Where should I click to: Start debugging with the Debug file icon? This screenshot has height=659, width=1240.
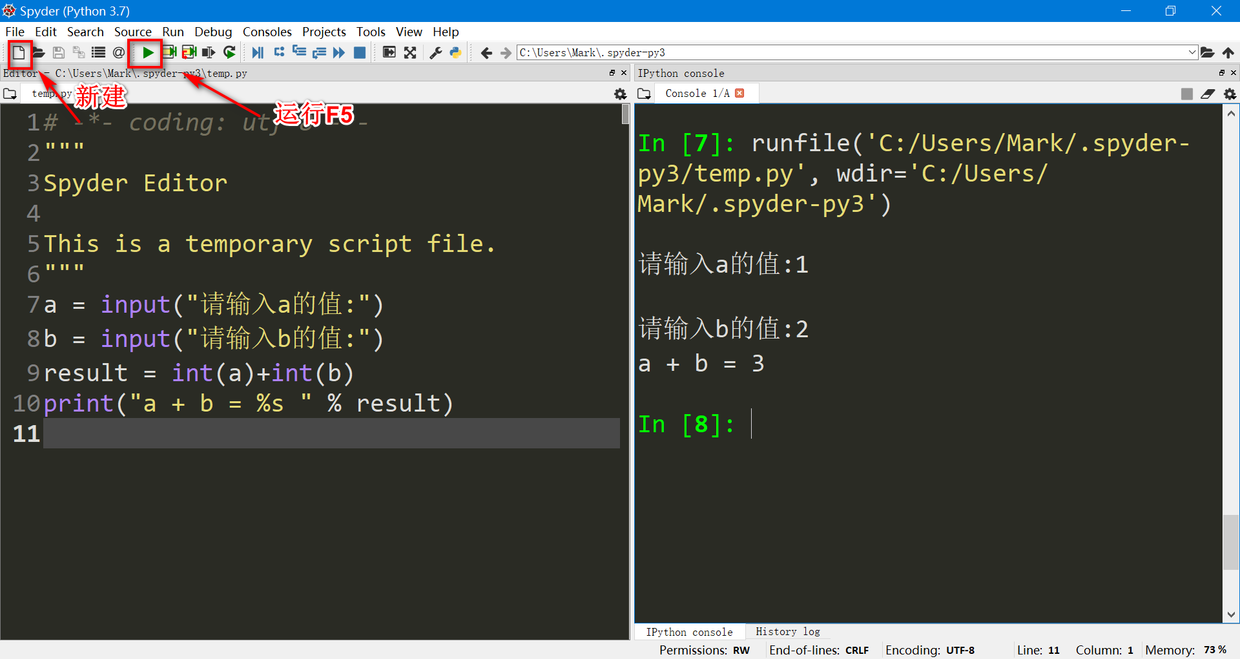click(x=258, y=52)
